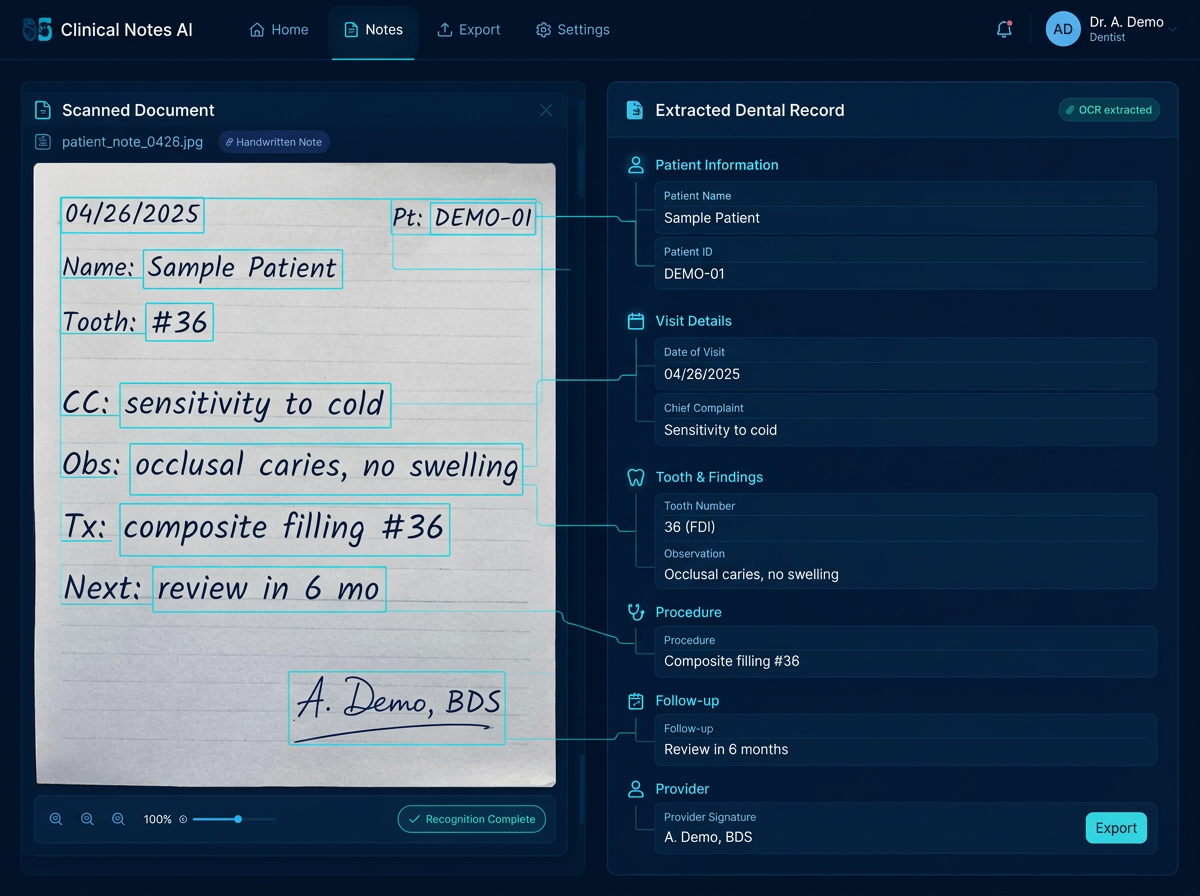Open the Export tab in top navigation

pyautogui.click(x=469, y=30)
